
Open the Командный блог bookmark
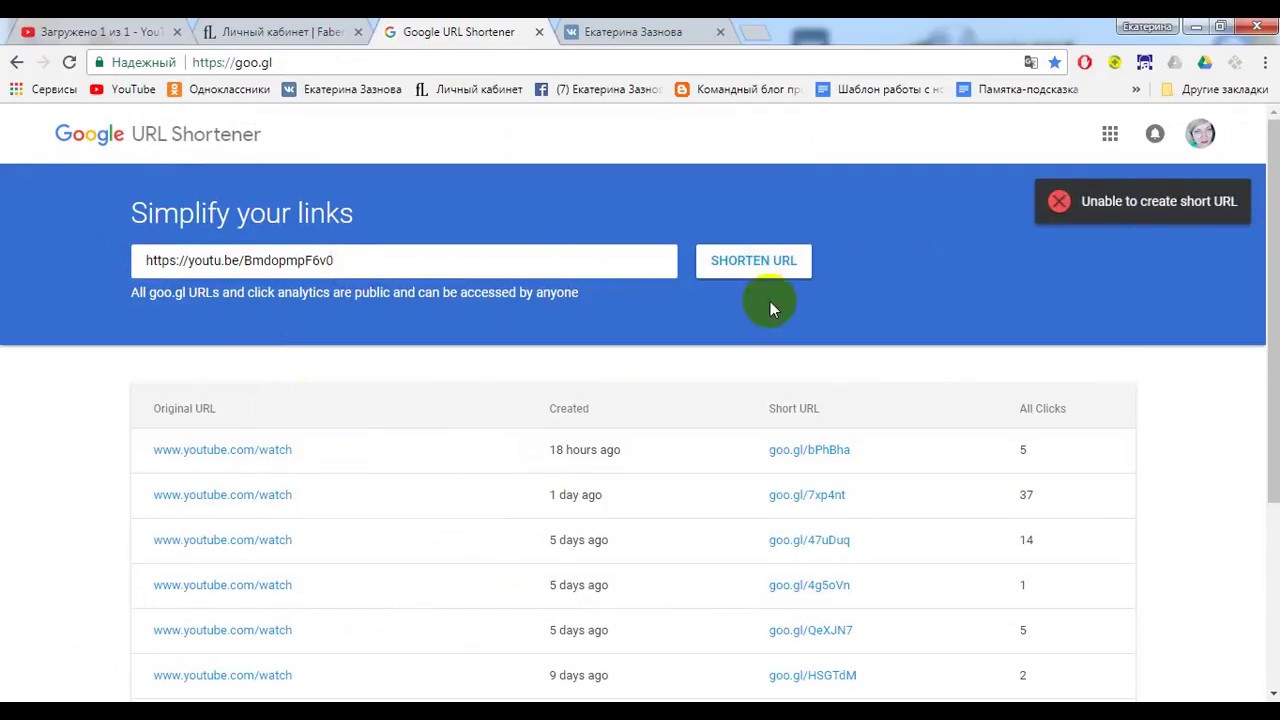pos(739,89)
